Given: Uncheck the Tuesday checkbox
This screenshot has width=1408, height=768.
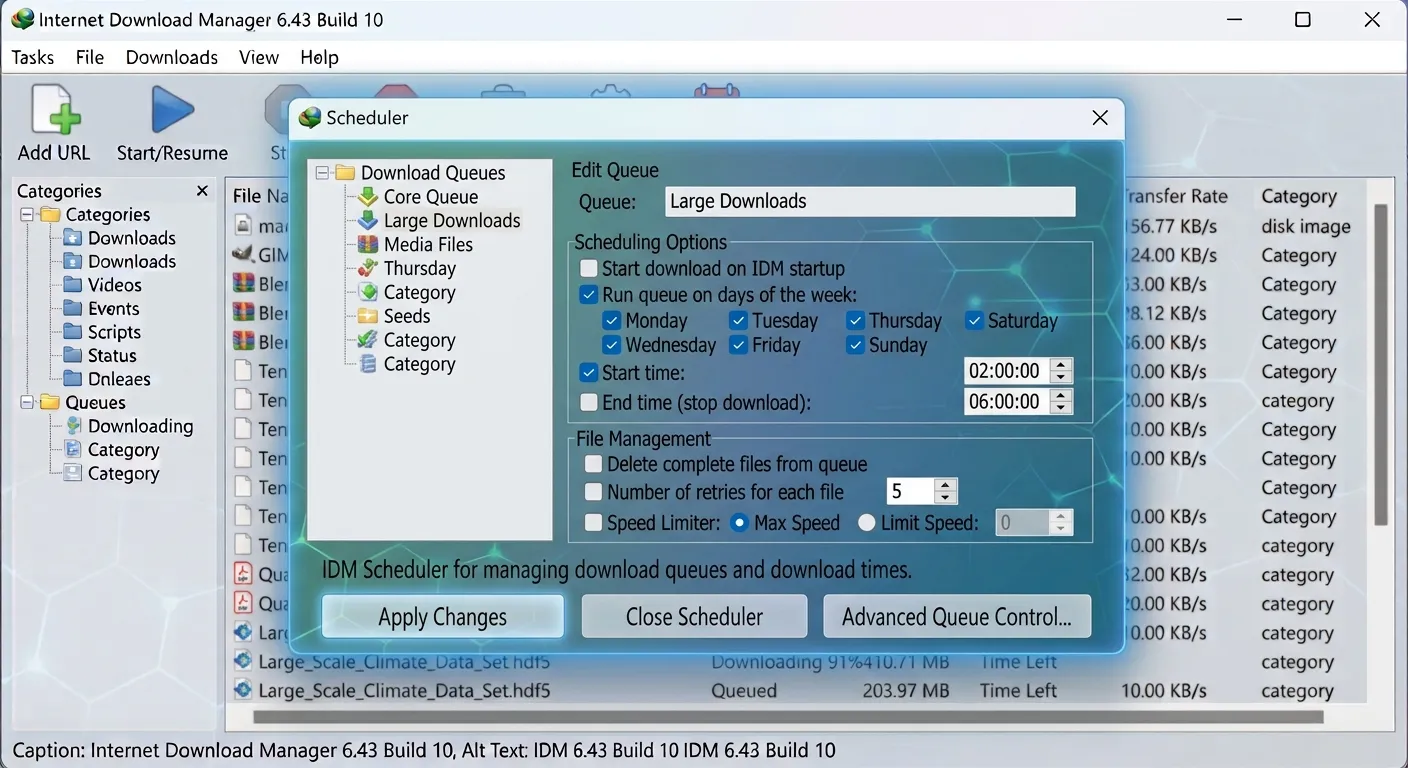Looking at the screenshot, I should (739, 321).
